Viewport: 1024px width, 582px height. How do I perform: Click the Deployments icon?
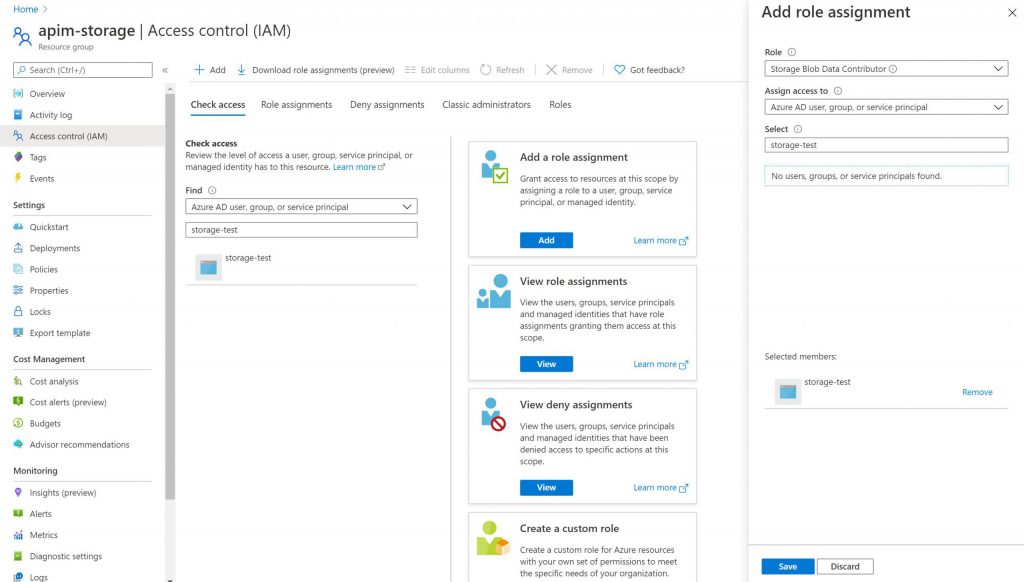[x=18, y=248]
